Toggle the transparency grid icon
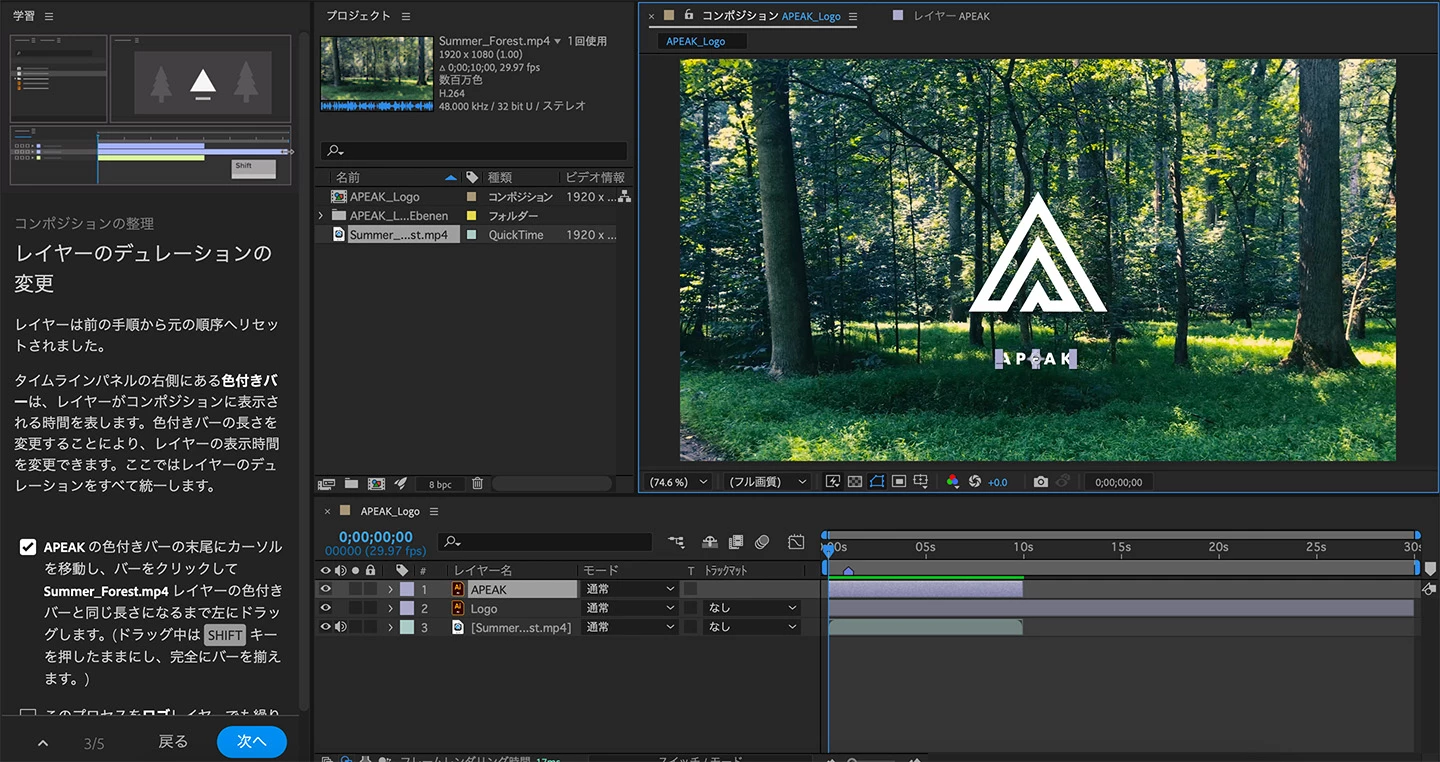 point(855,481)
